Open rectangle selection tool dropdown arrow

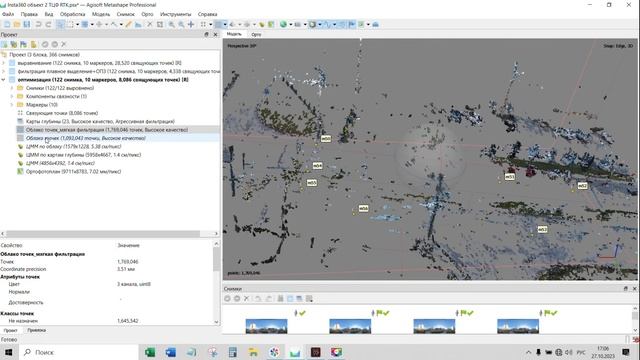(x=77, y=24)
